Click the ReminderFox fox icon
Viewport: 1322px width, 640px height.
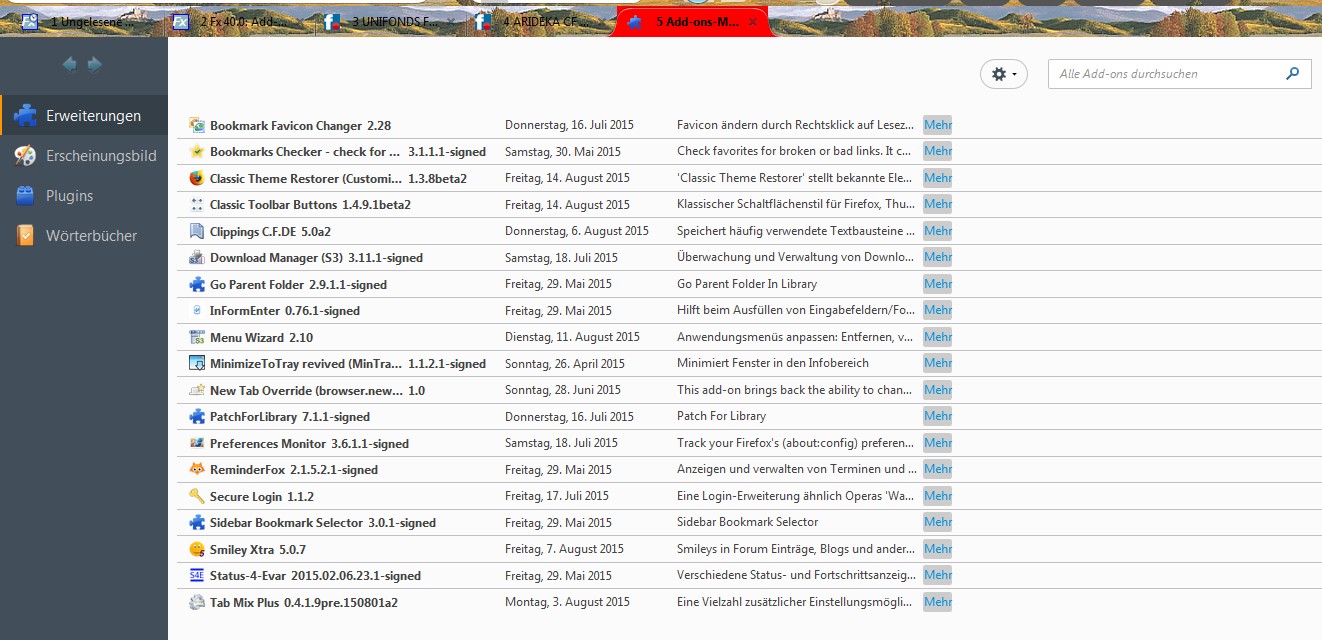click(197, 469)
